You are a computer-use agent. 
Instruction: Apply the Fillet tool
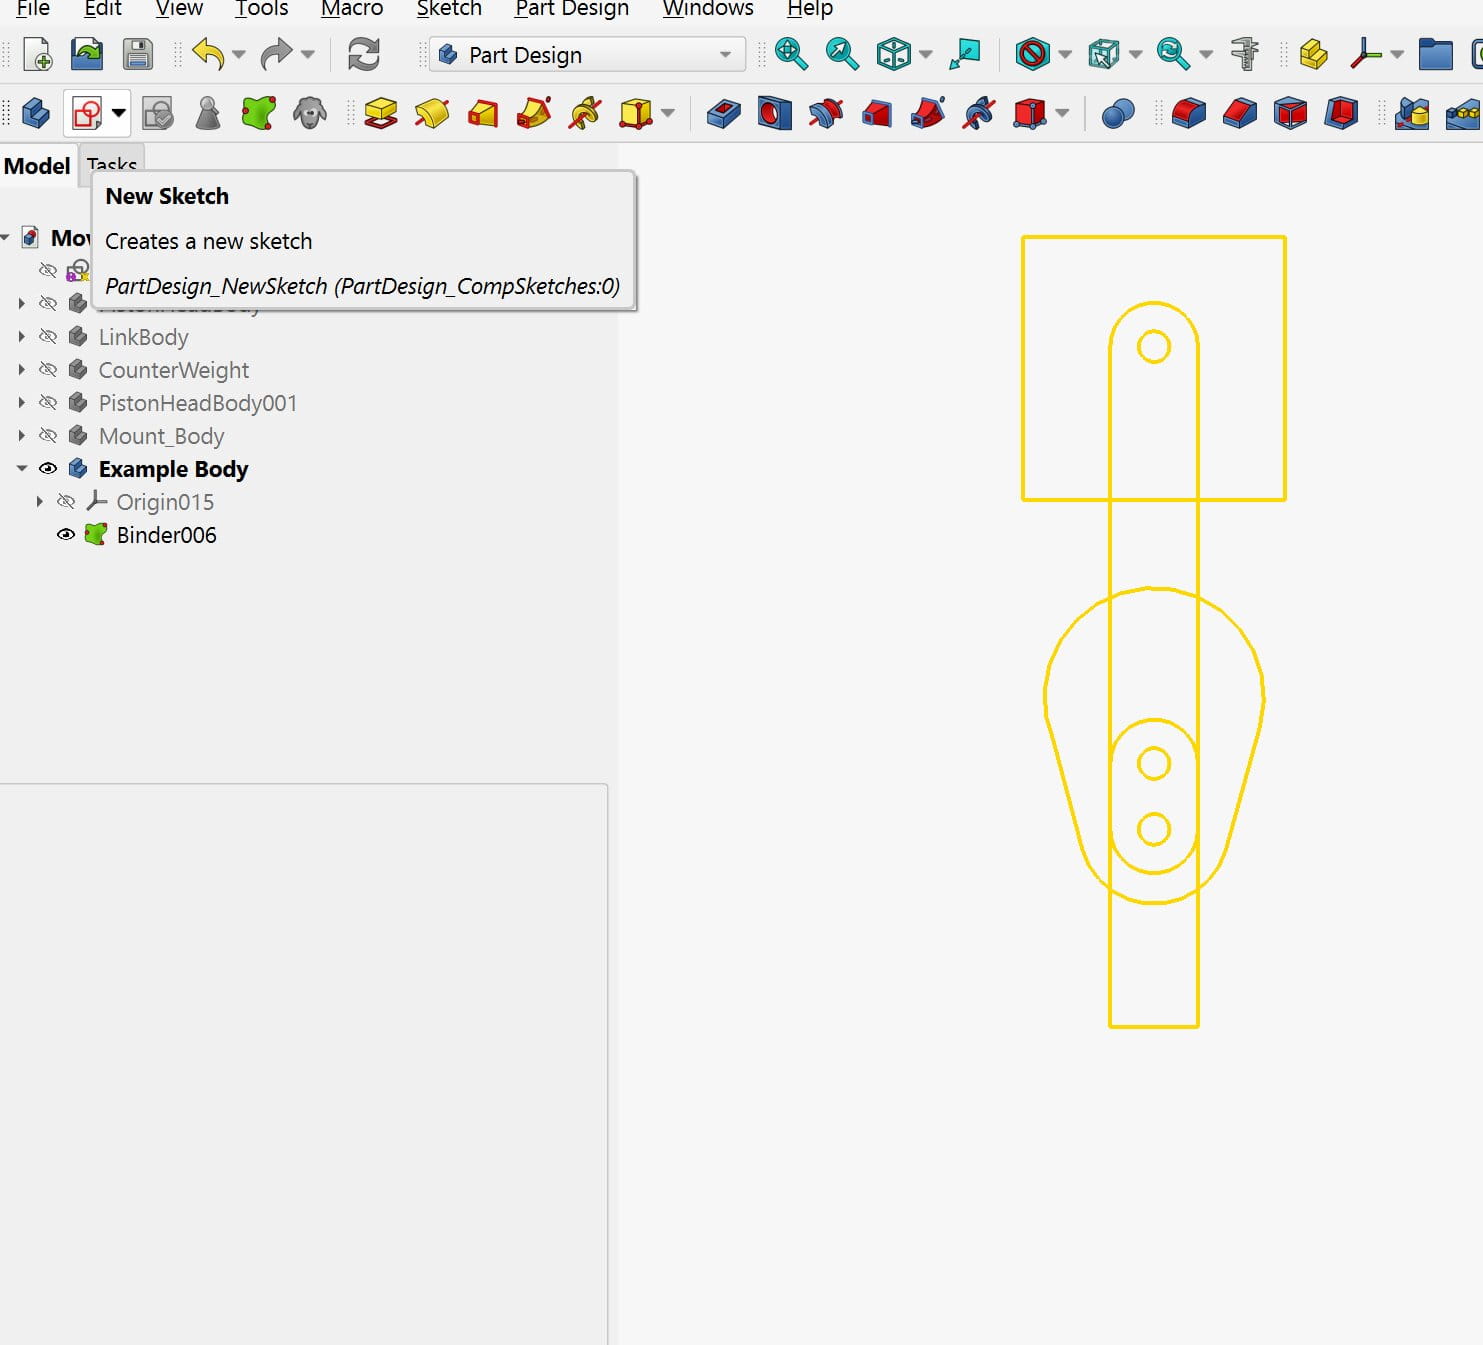(x=1189, y=114)
